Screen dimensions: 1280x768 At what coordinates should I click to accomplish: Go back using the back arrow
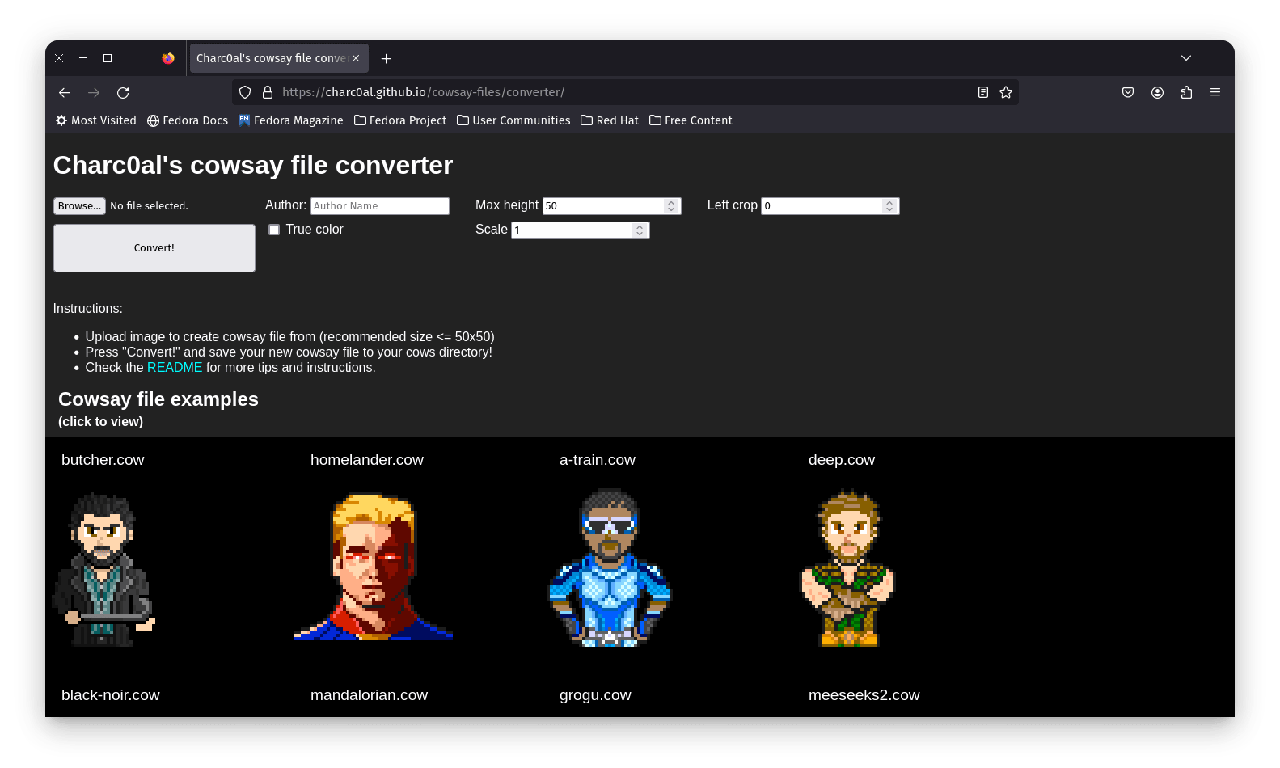(x=64, y=93)
